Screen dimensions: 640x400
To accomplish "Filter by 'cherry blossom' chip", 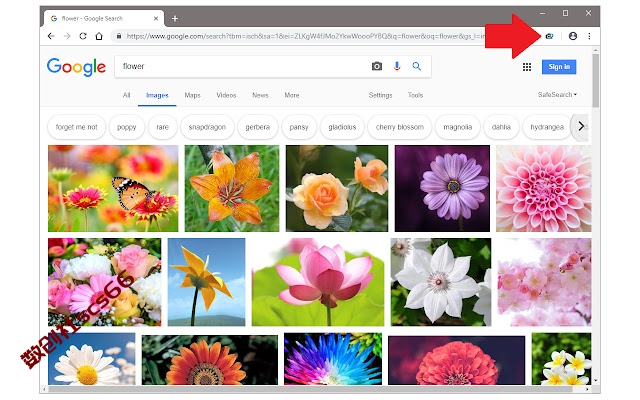I will tap(400, 127).
